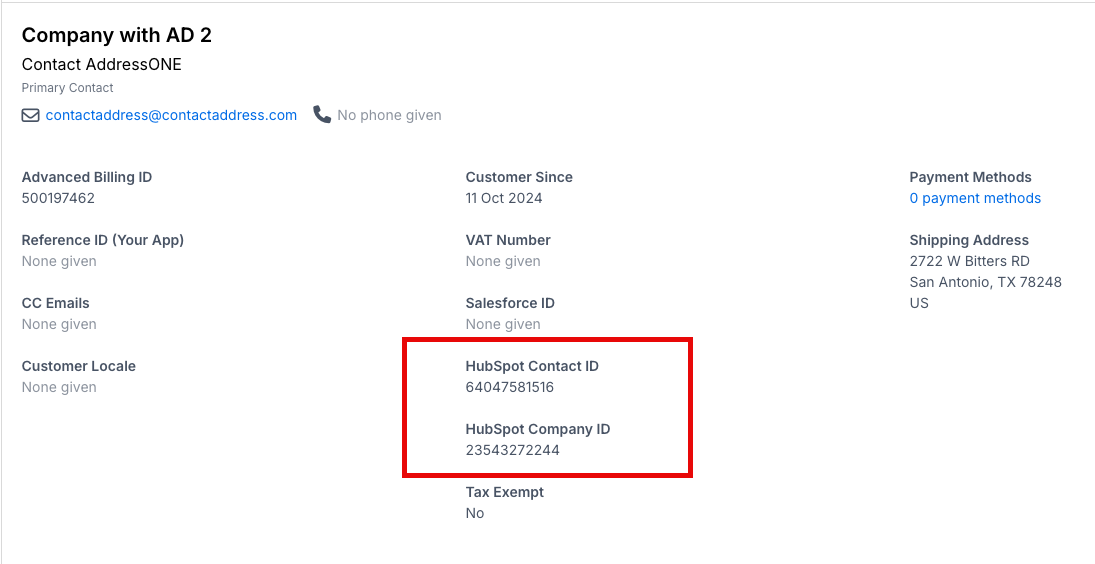Viewport: 1095px width, 564px height.
Task: Click the envelope email icon
Action: [x=31, y=115]
